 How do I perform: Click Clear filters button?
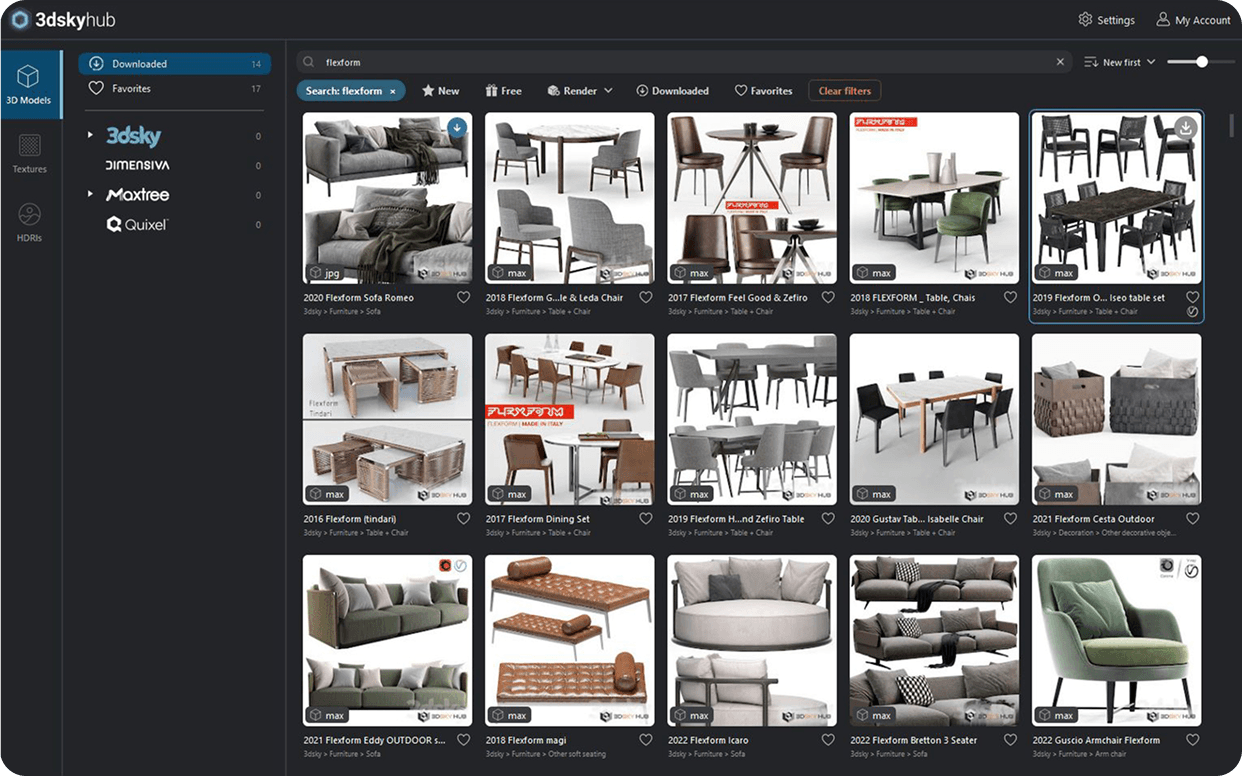pos(844,91)
